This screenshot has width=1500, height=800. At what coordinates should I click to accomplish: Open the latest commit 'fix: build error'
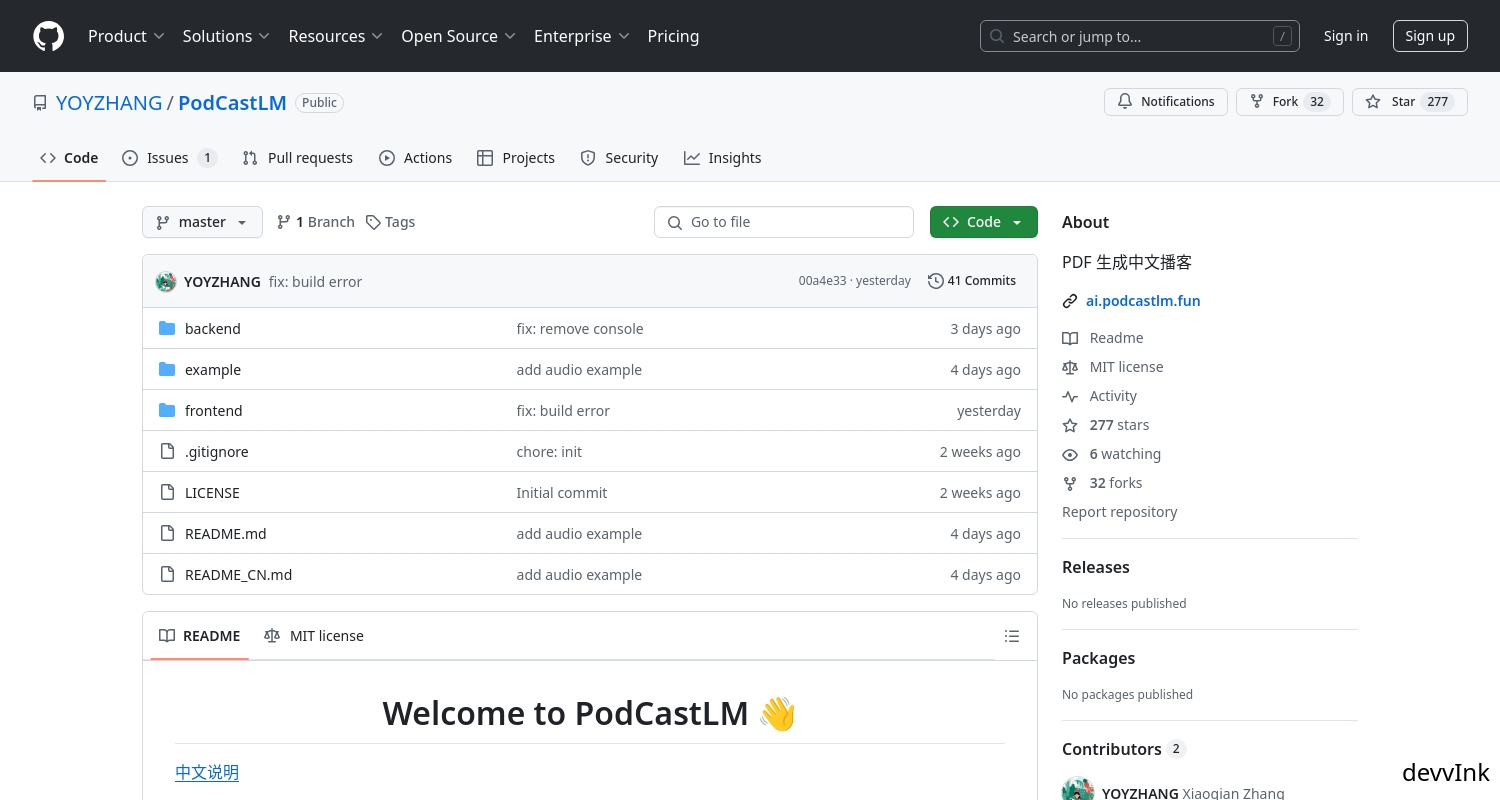[315, 282]
